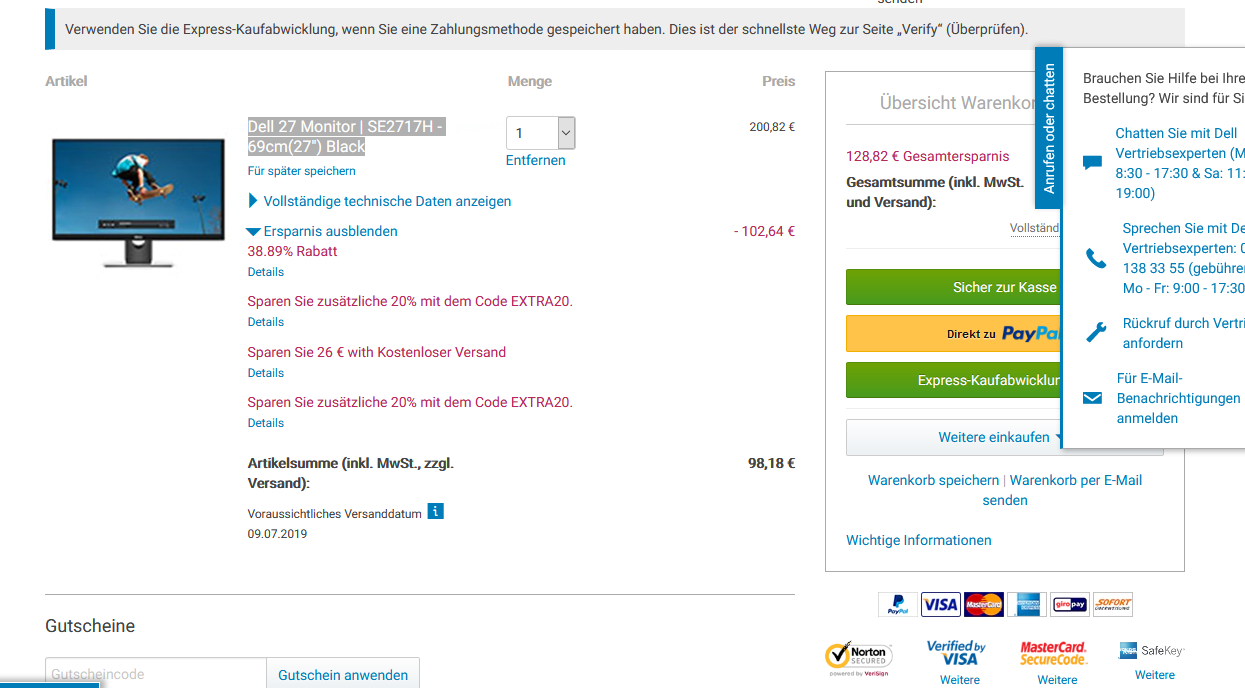This screenshot has height=688, width=1245.
Task: Open the Menge quantity dropdown
Action: (x=540, y=133)
